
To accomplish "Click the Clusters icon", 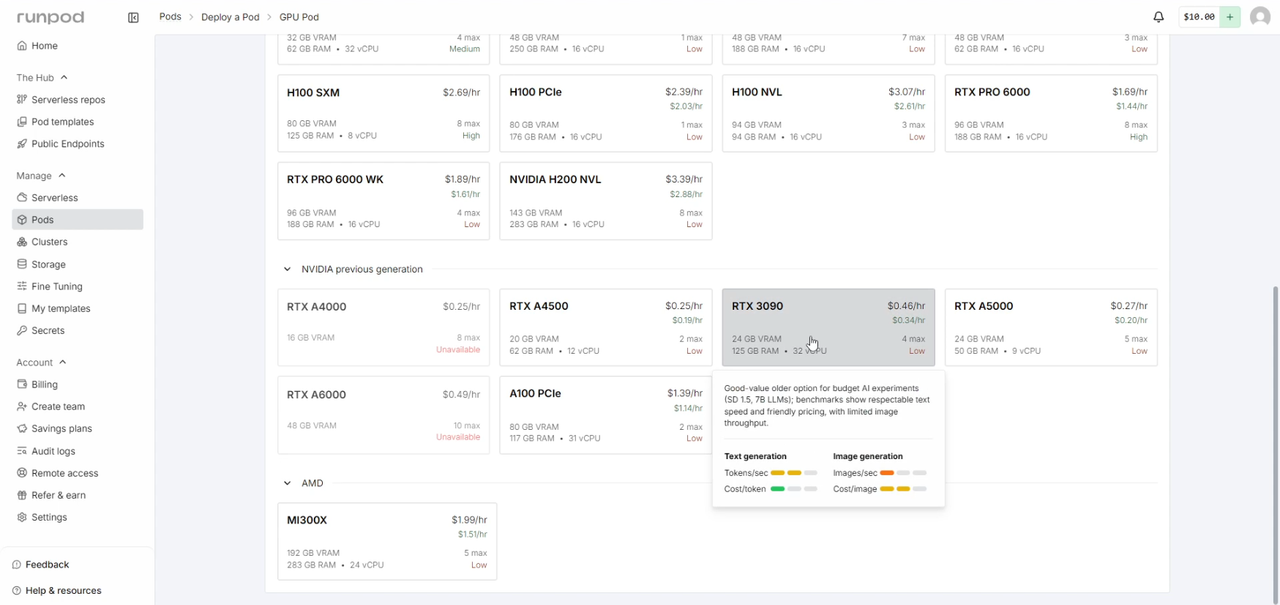I will pos(22,242).
